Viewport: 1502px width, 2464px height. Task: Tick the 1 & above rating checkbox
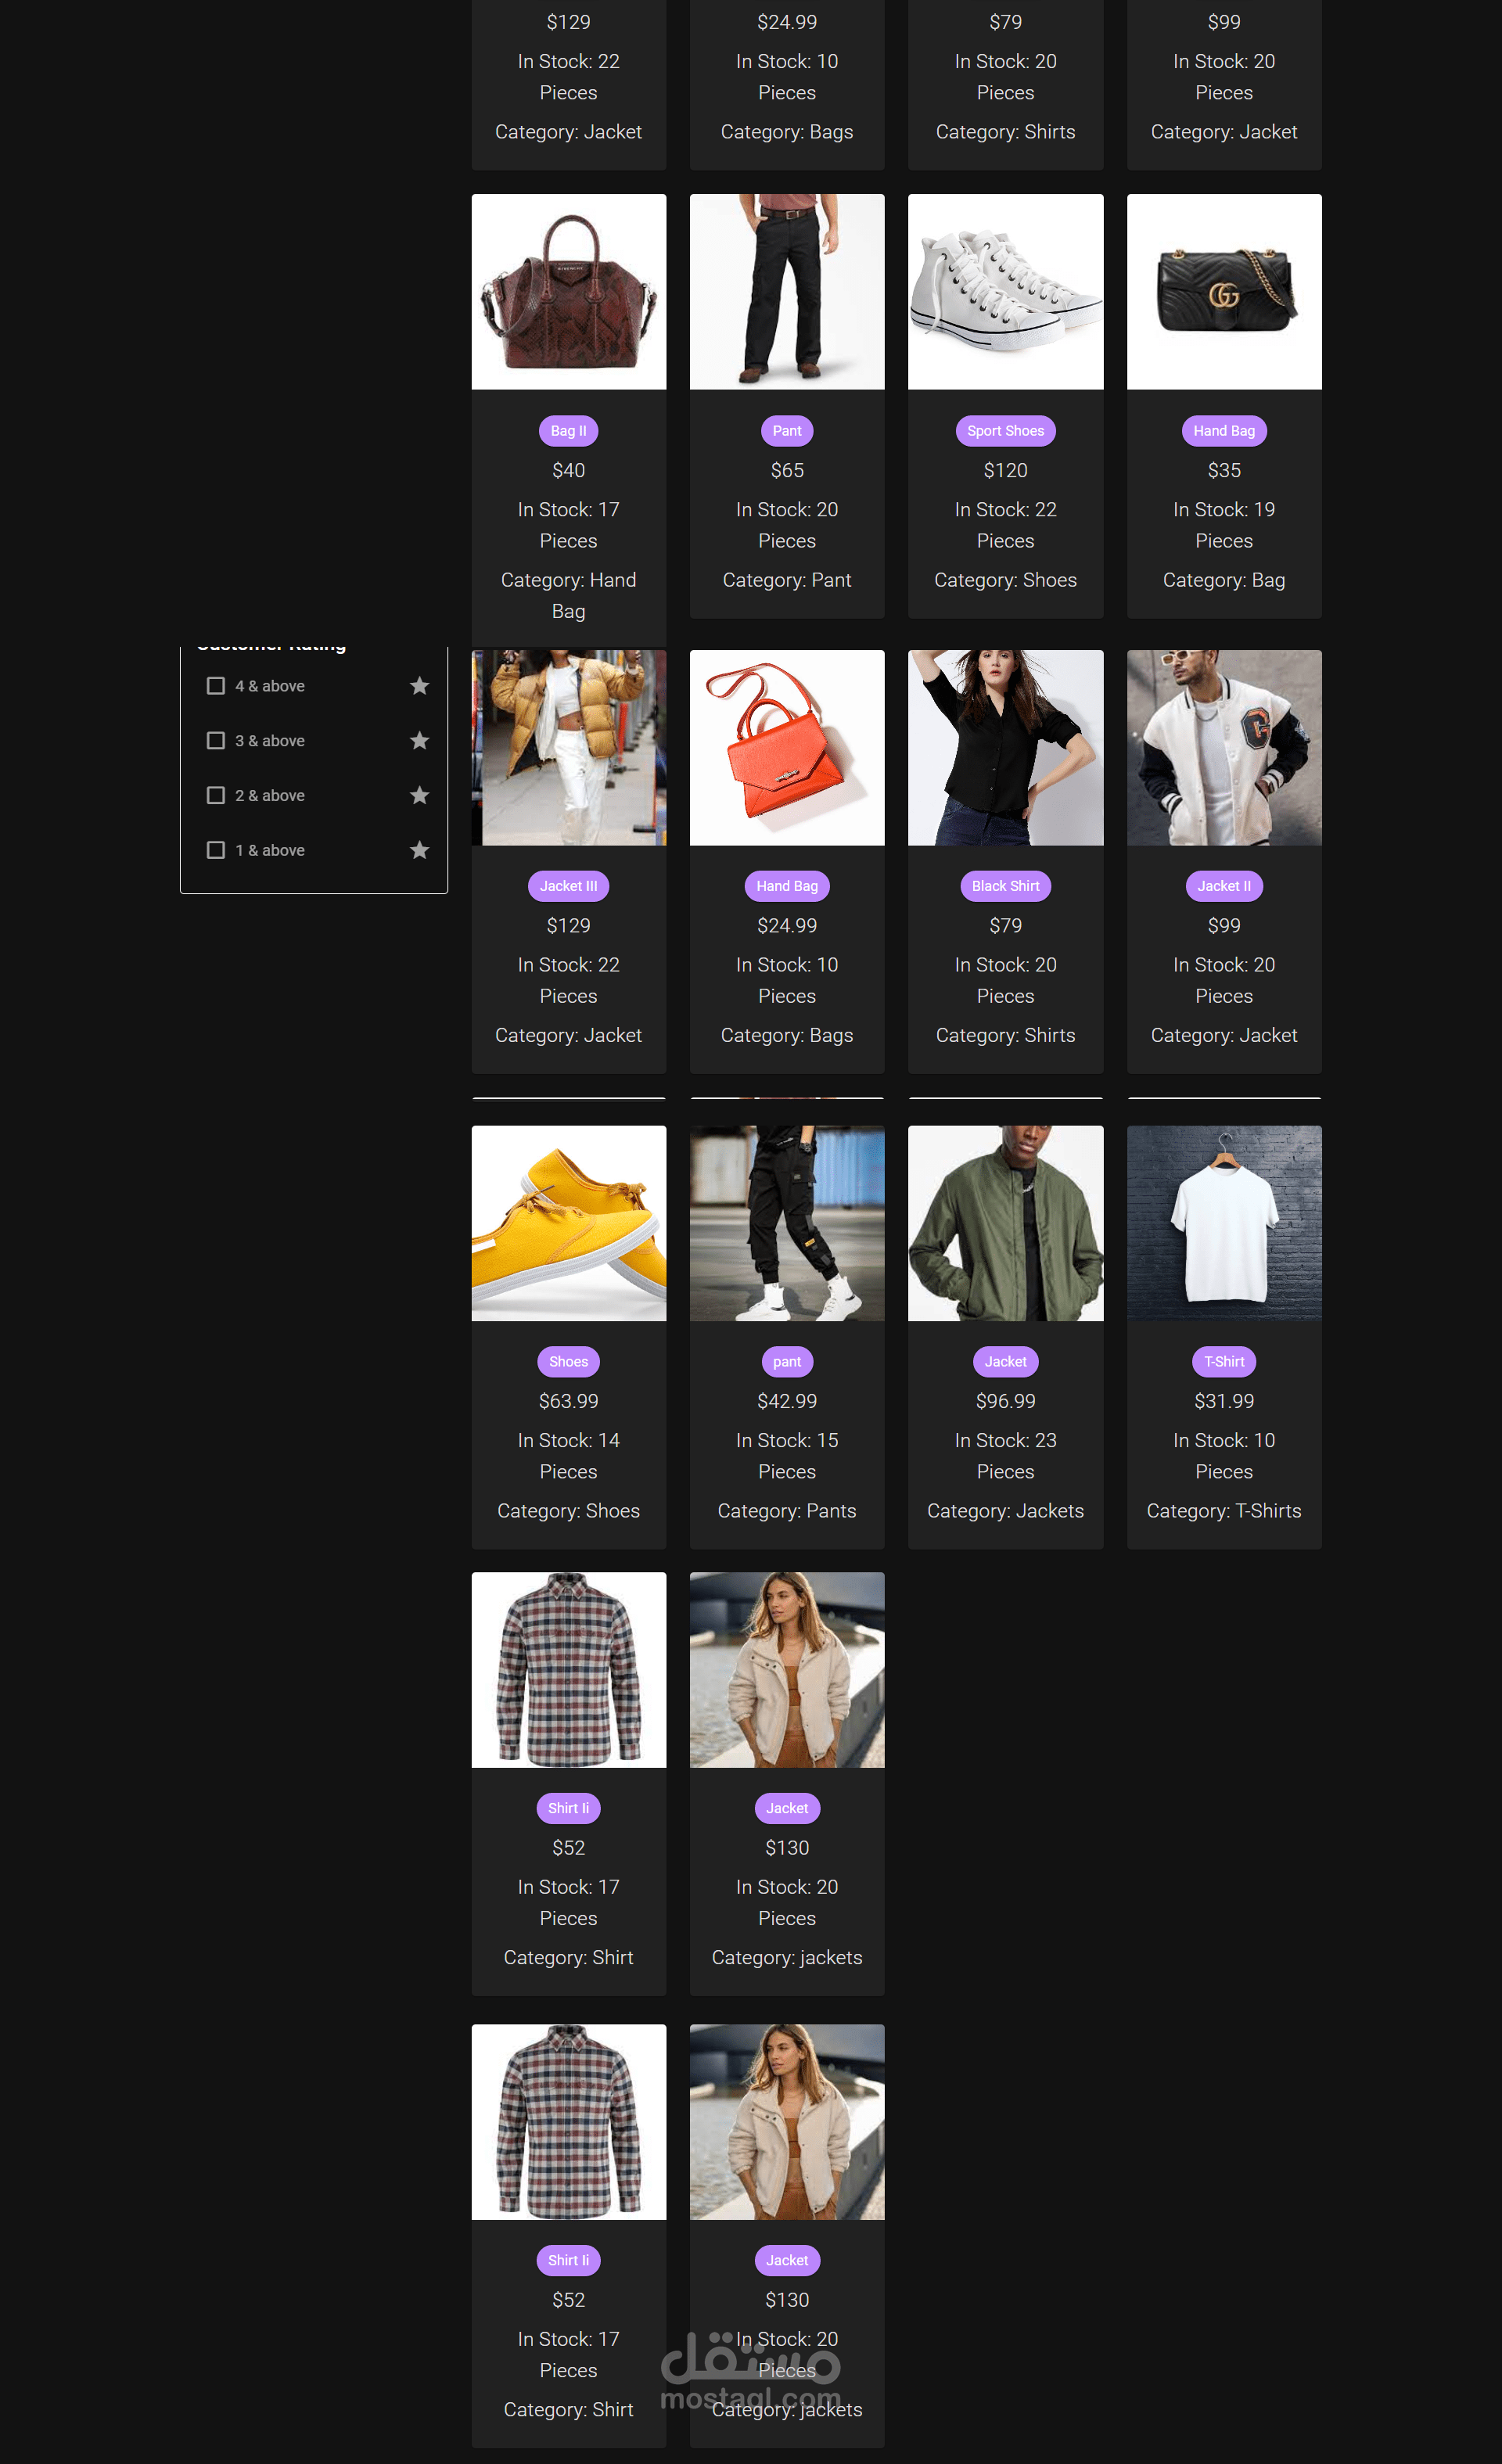tap(215, 850)
